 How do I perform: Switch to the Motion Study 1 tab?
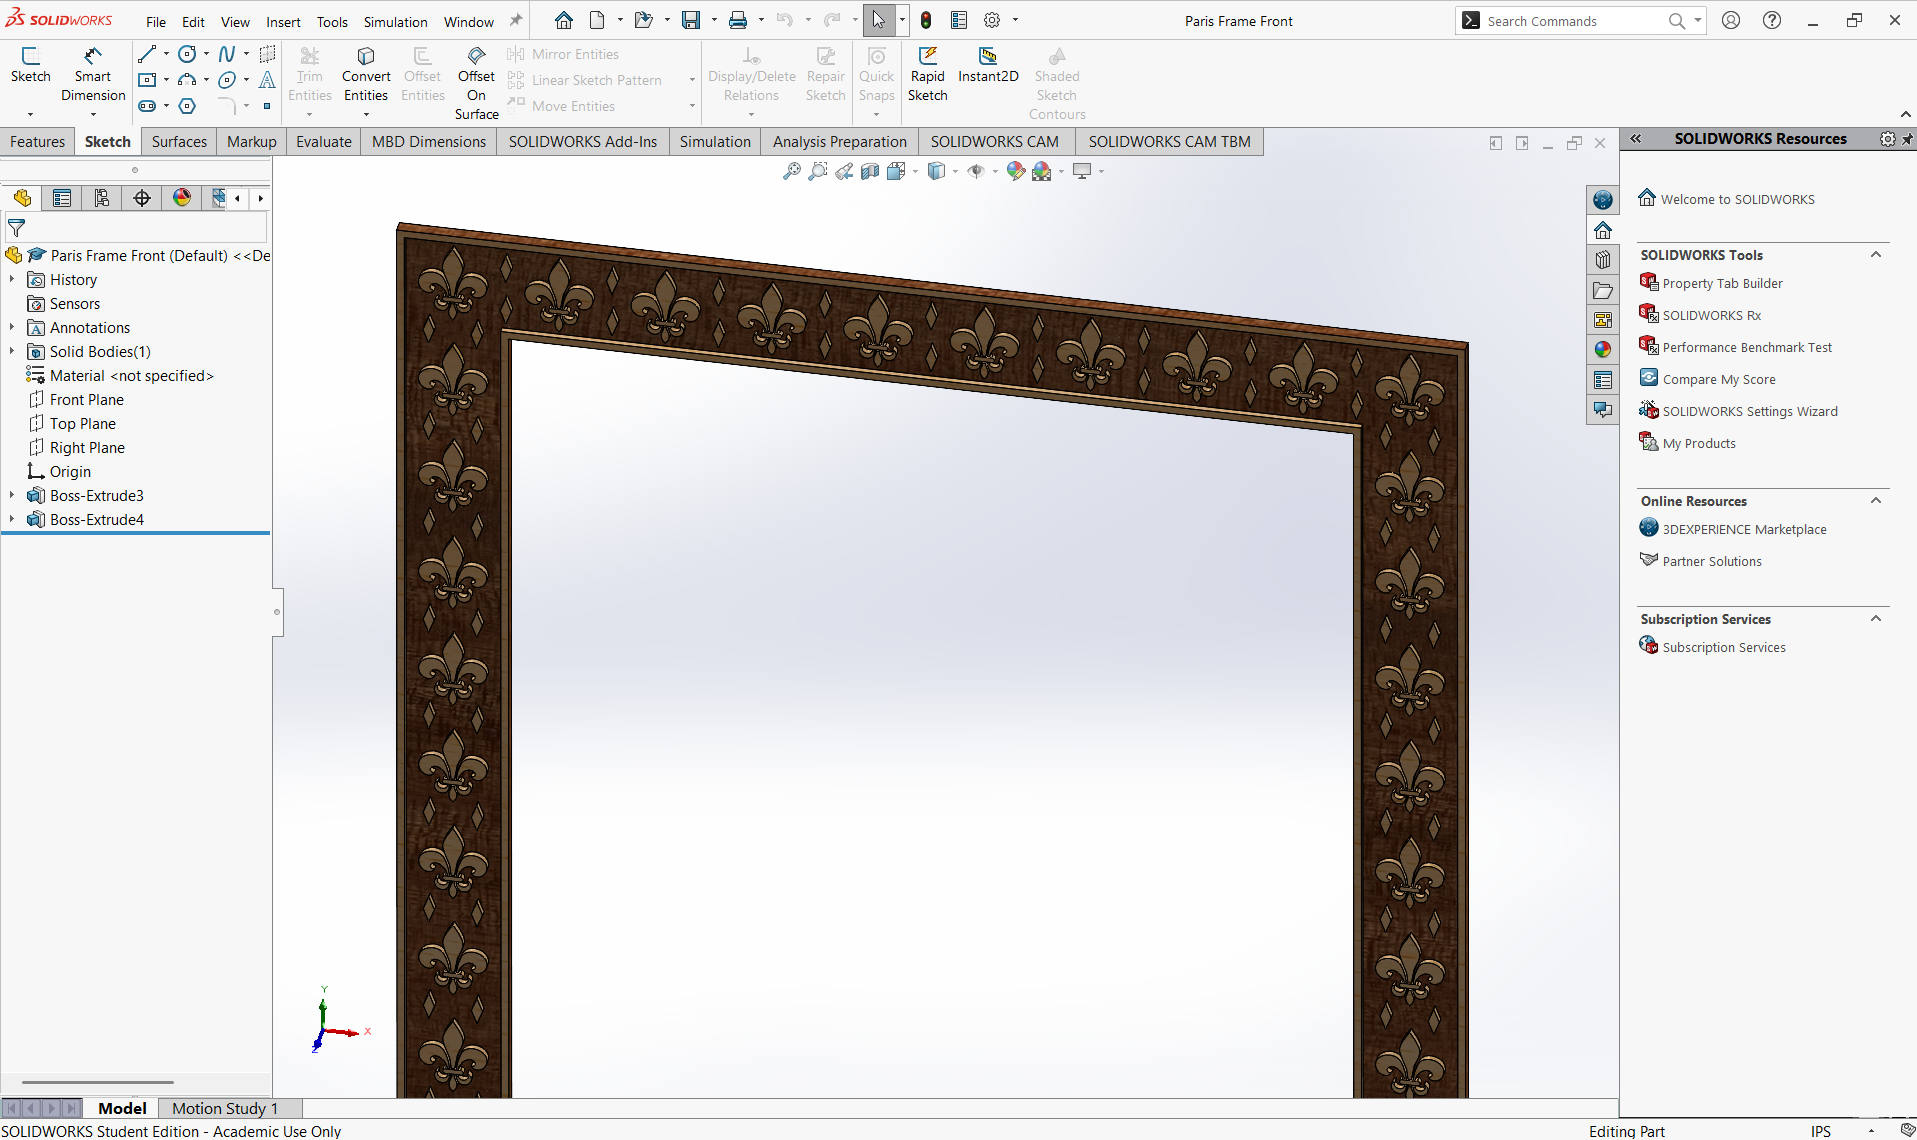pos(225,1108)
